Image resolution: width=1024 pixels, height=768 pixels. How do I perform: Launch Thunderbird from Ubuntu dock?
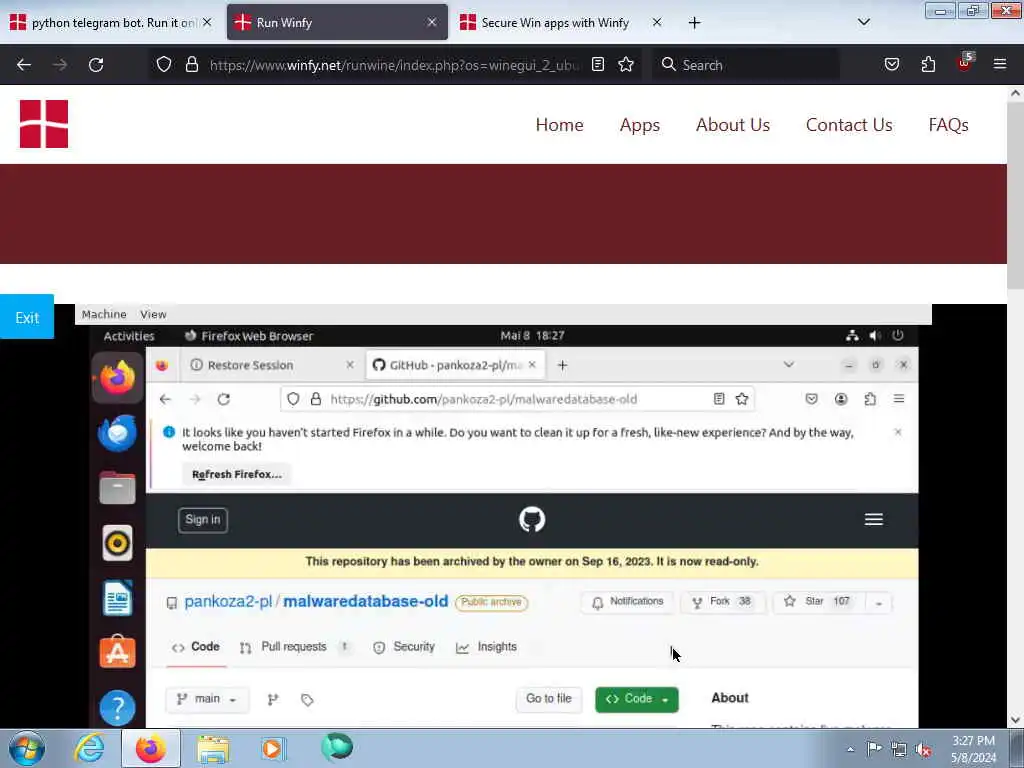point(118,432)
